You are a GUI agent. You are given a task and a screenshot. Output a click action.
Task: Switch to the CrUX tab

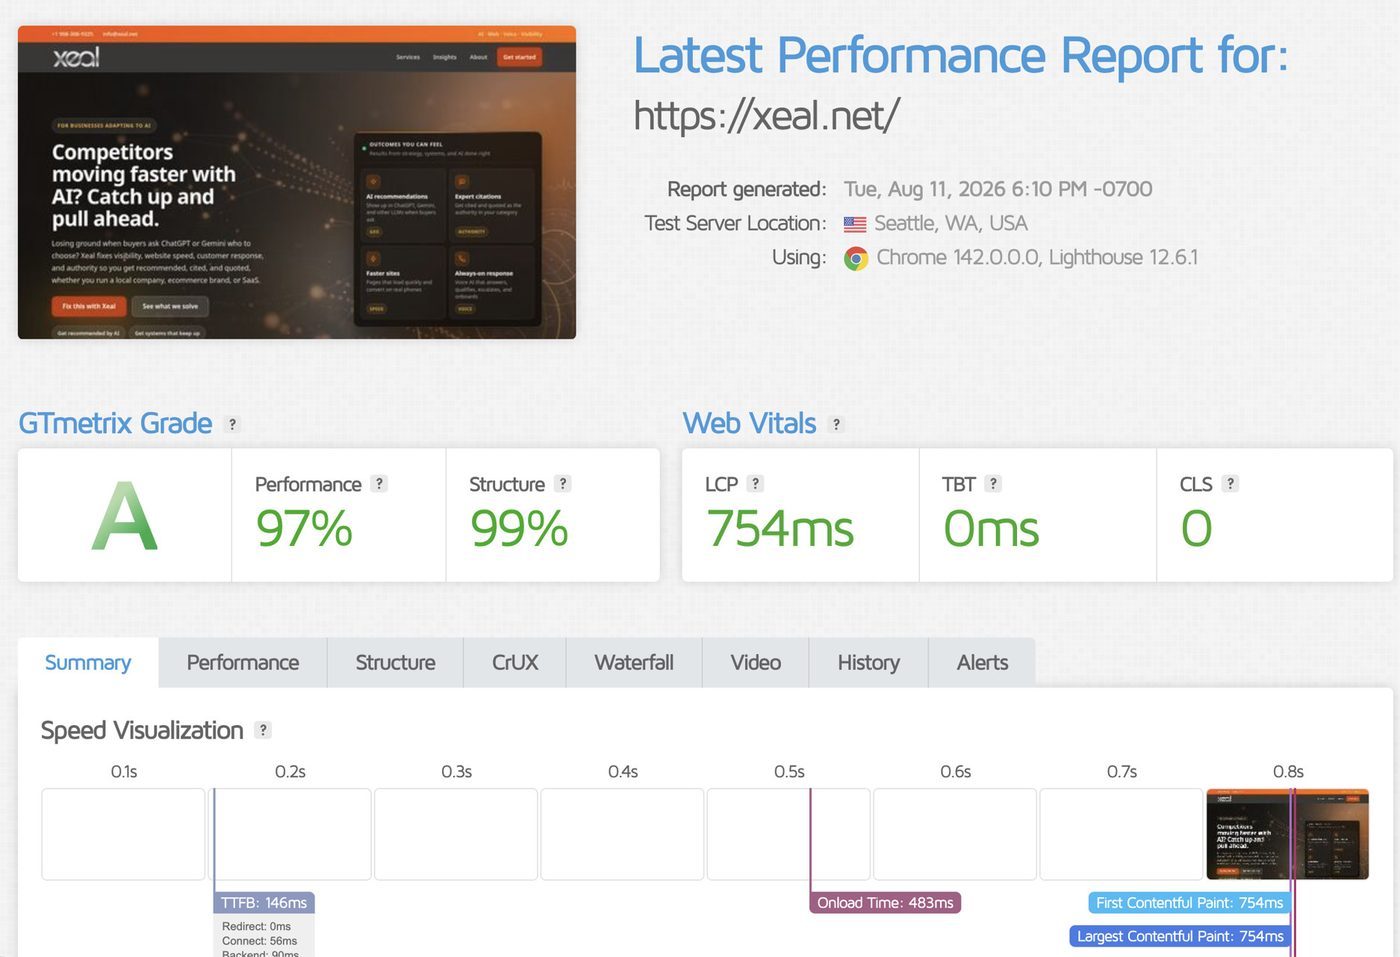(x=515, y=662)
